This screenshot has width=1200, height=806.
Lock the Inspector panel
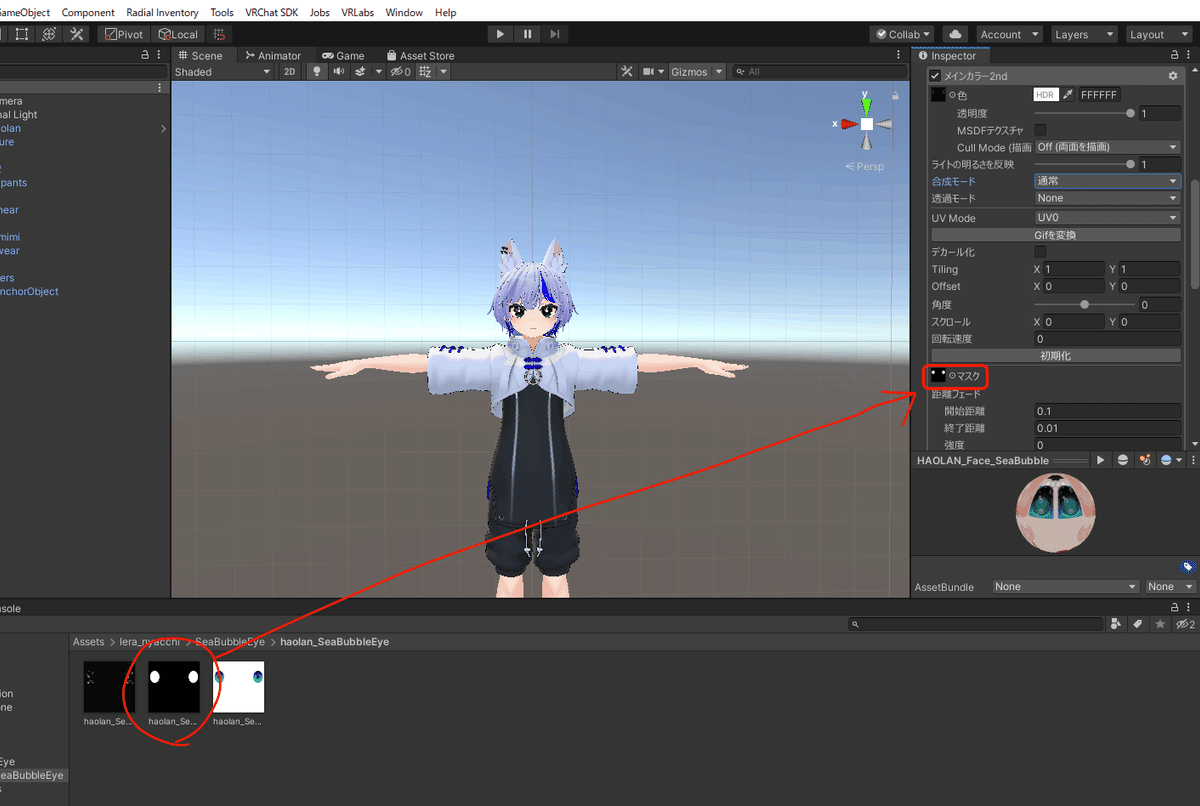coord(1176,56)
